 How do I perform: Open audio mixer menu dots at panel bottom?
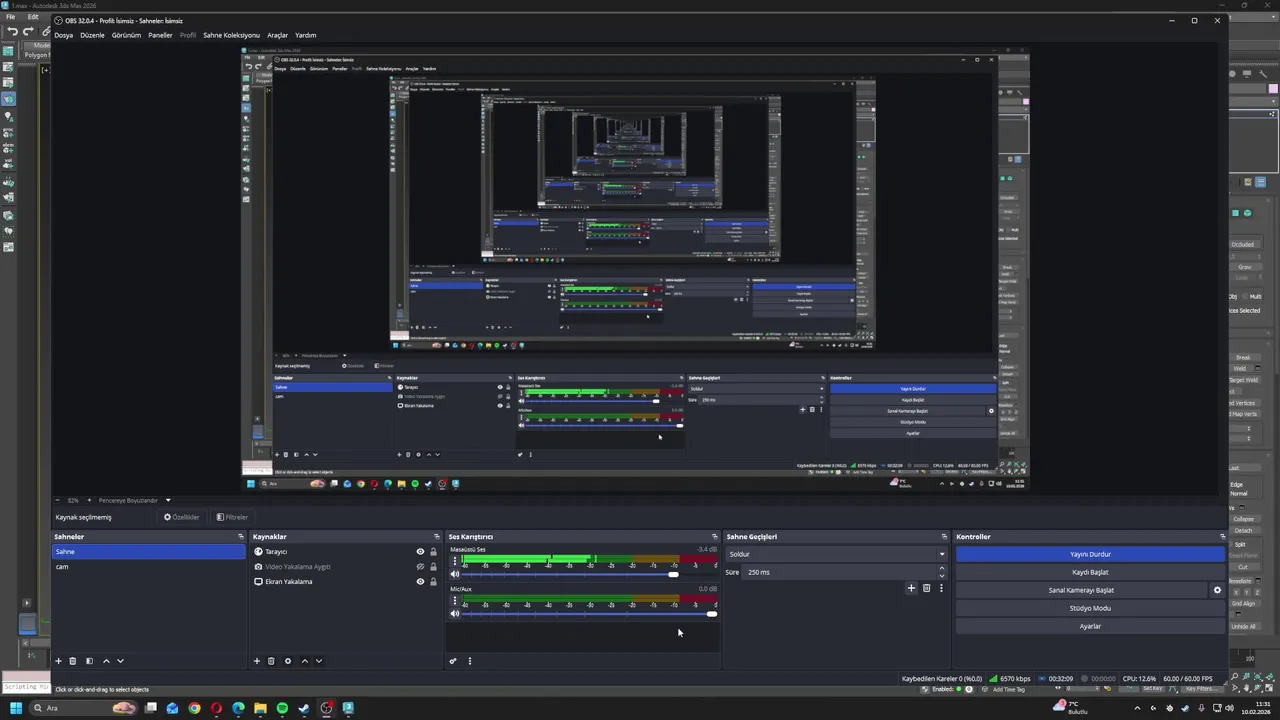click(469, 661)
